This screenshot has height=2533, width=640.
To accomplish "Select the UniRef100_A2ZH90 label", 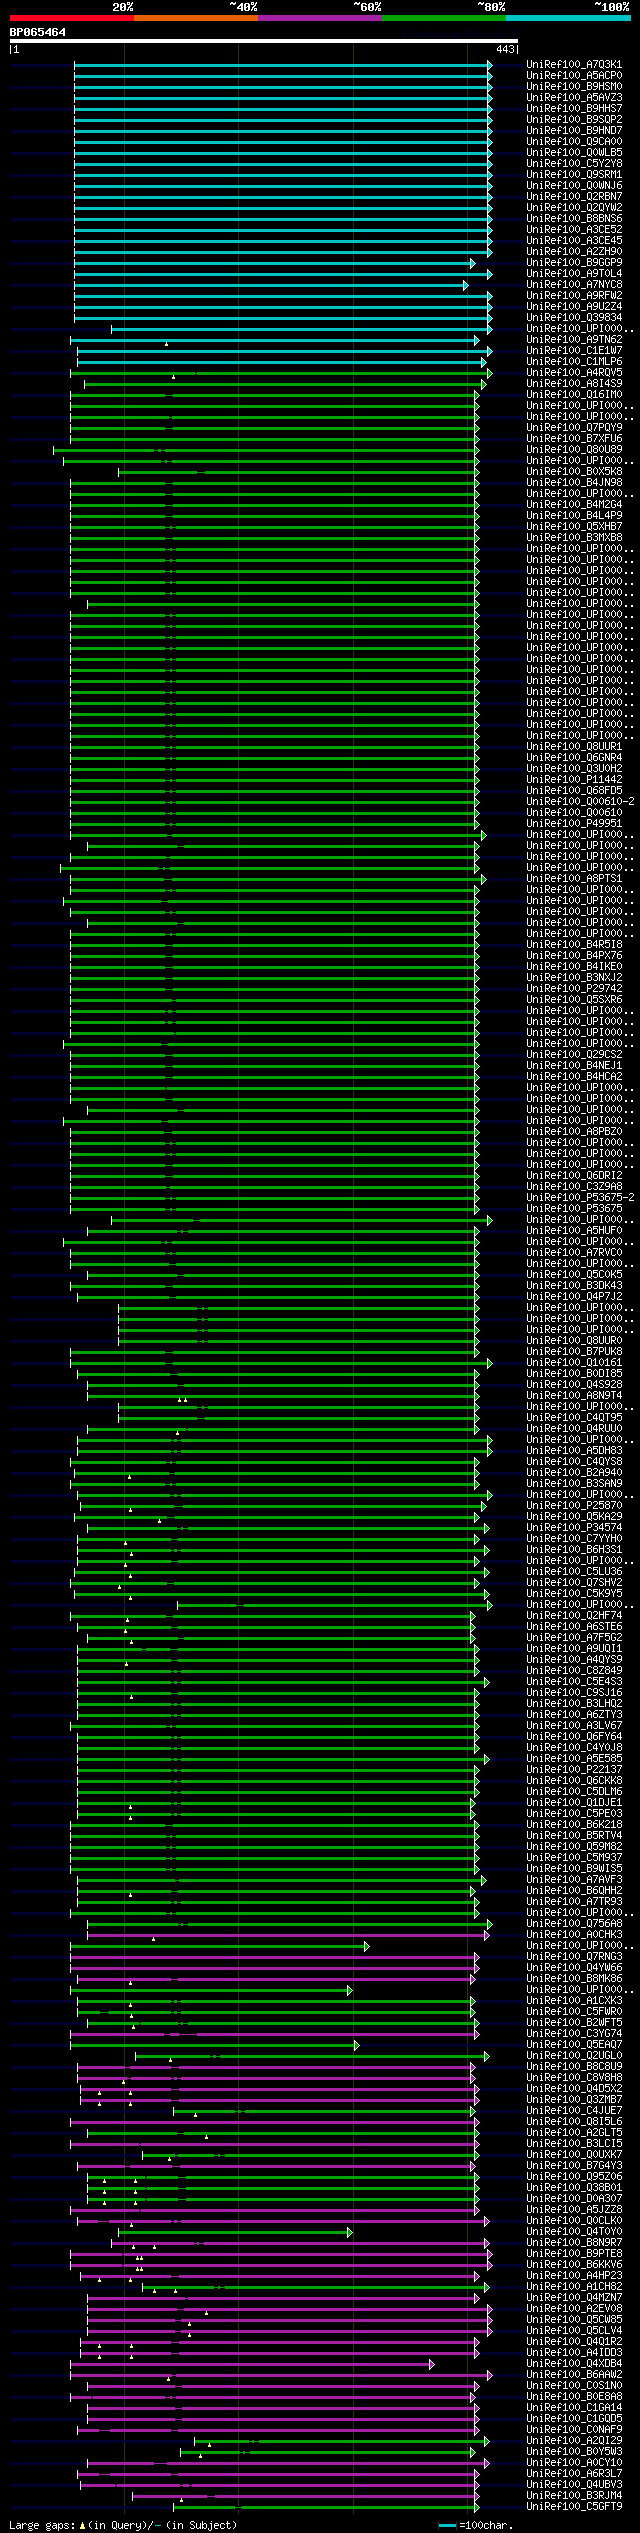I will coord(574,252).
